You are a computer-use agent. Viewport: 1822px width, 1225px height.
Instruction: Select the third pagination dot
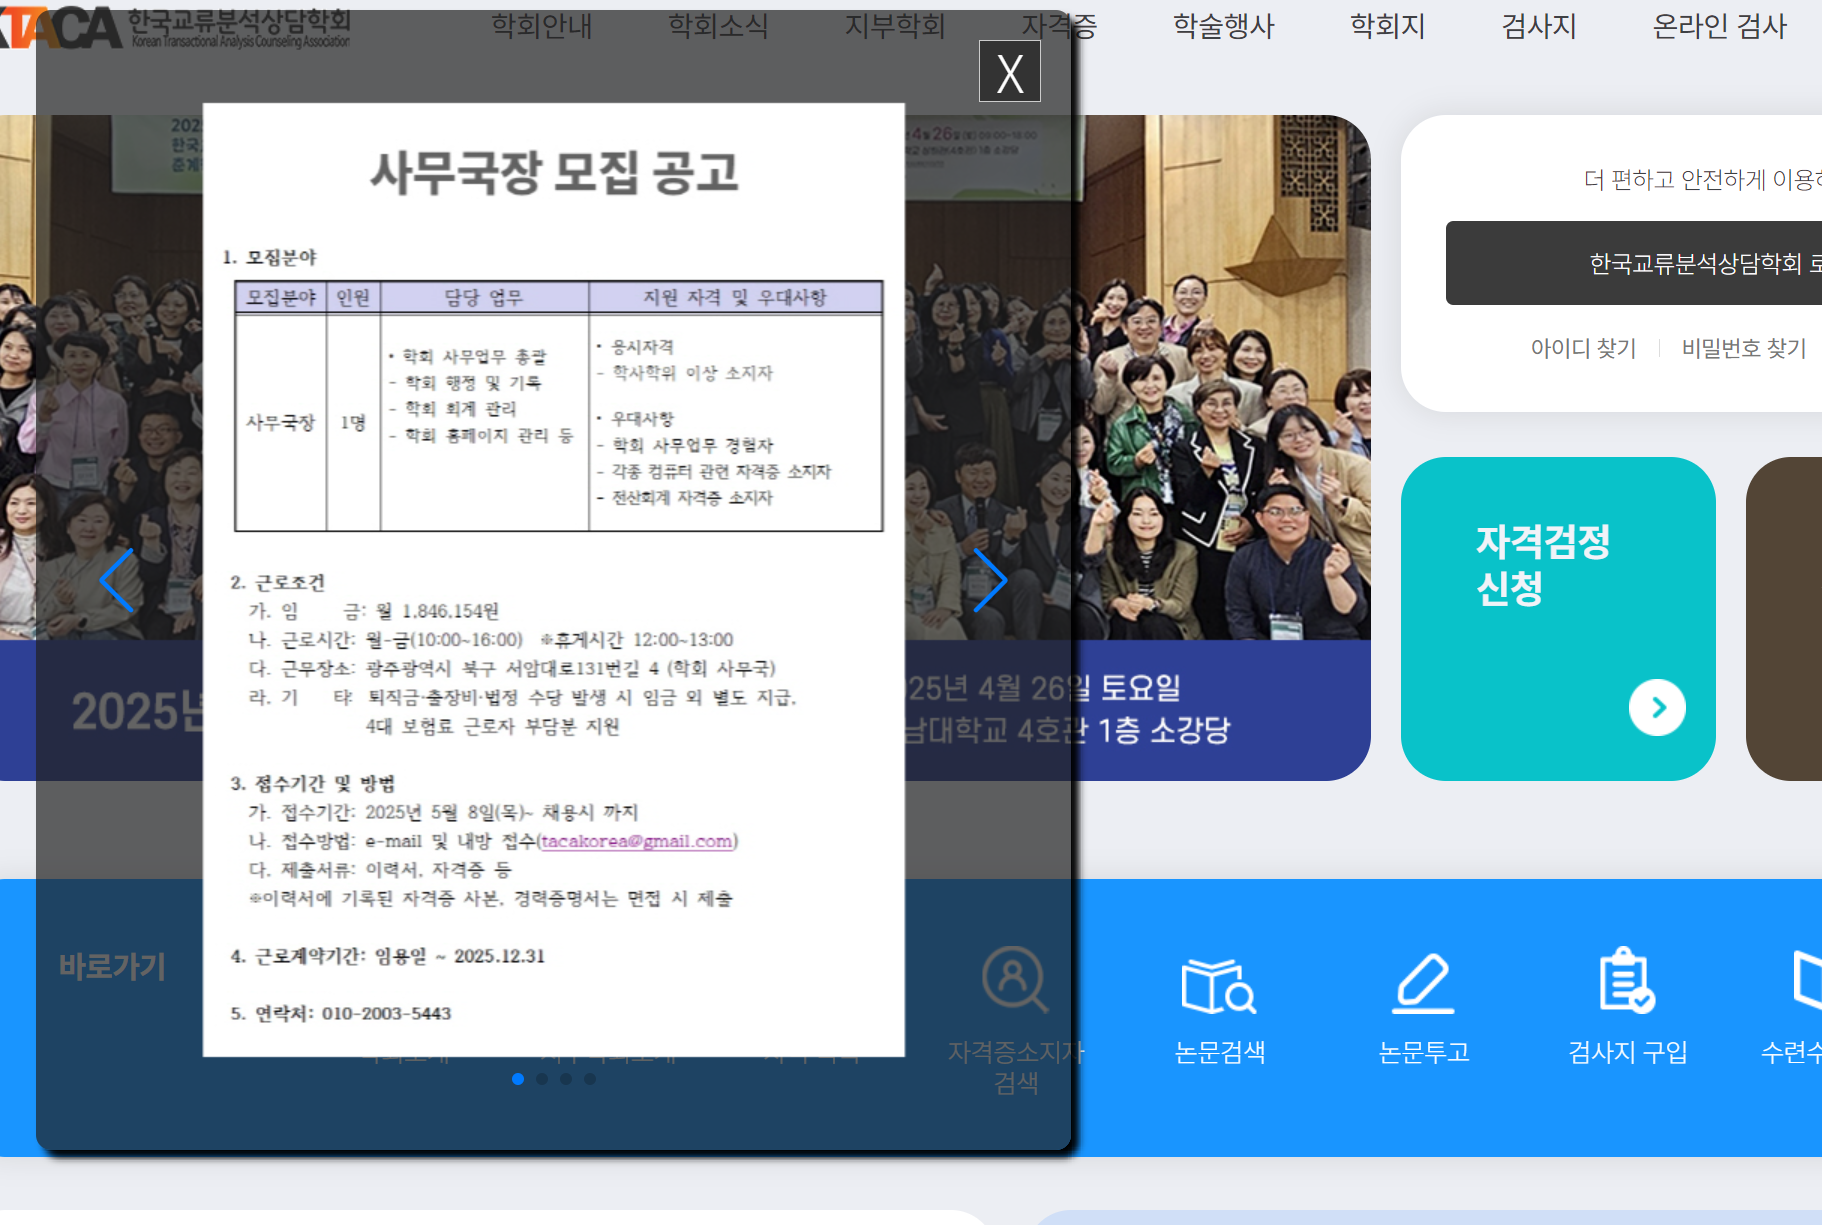coord(566,1079)
